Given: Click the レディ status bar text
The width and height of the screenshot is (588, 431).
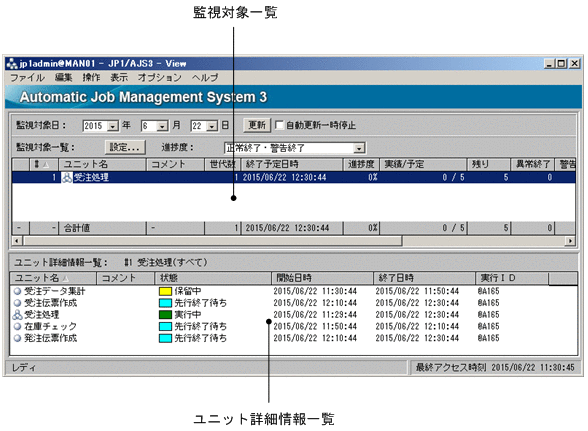Looking at the screenshot, I should pos(24,368).
